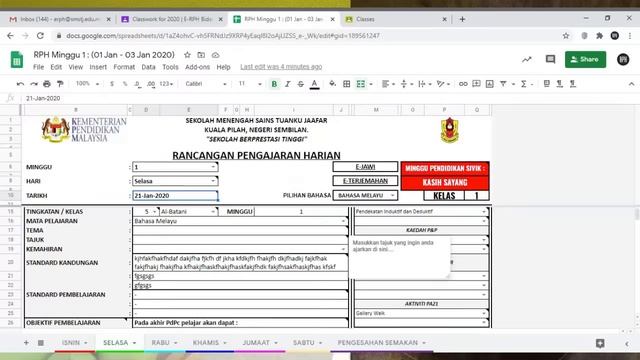The height and width of the screenshot is (360, 640).
Task: Click the Insert link icon
Action: [463, 84]
